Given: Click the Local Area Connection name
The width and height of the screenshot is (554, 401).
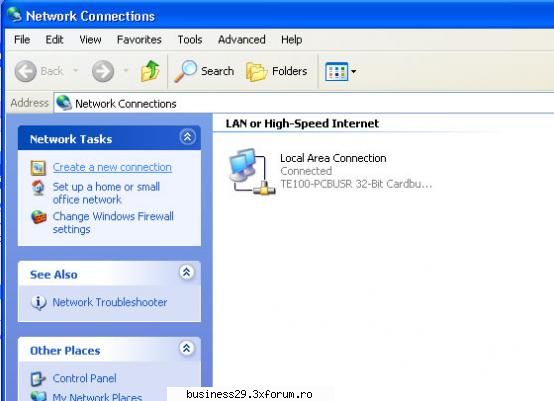Looking at the screenshot, I should coord(333,158).
